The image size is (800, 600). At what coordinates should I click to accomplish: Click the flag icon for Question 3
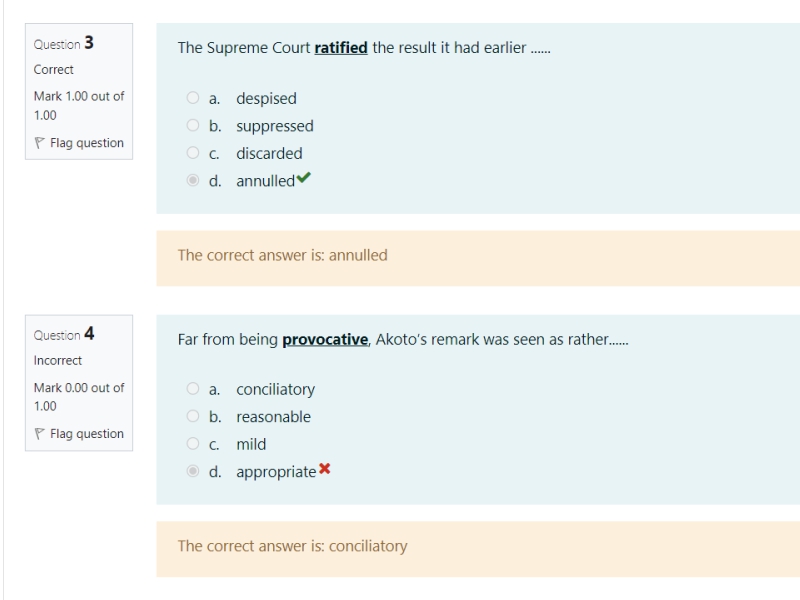click(40, 143)
